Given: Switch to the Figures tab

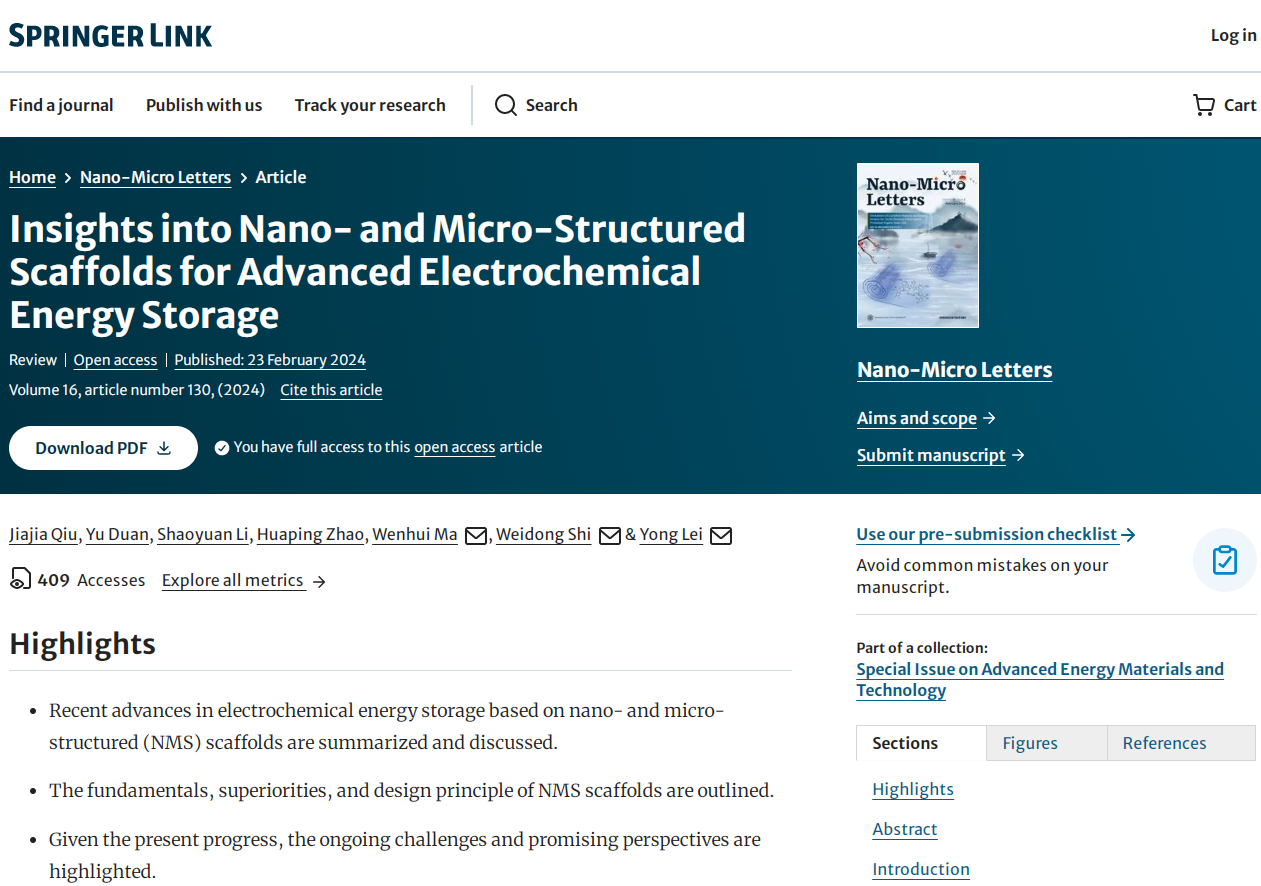Looking at the screenshot, I should 1030,743.
